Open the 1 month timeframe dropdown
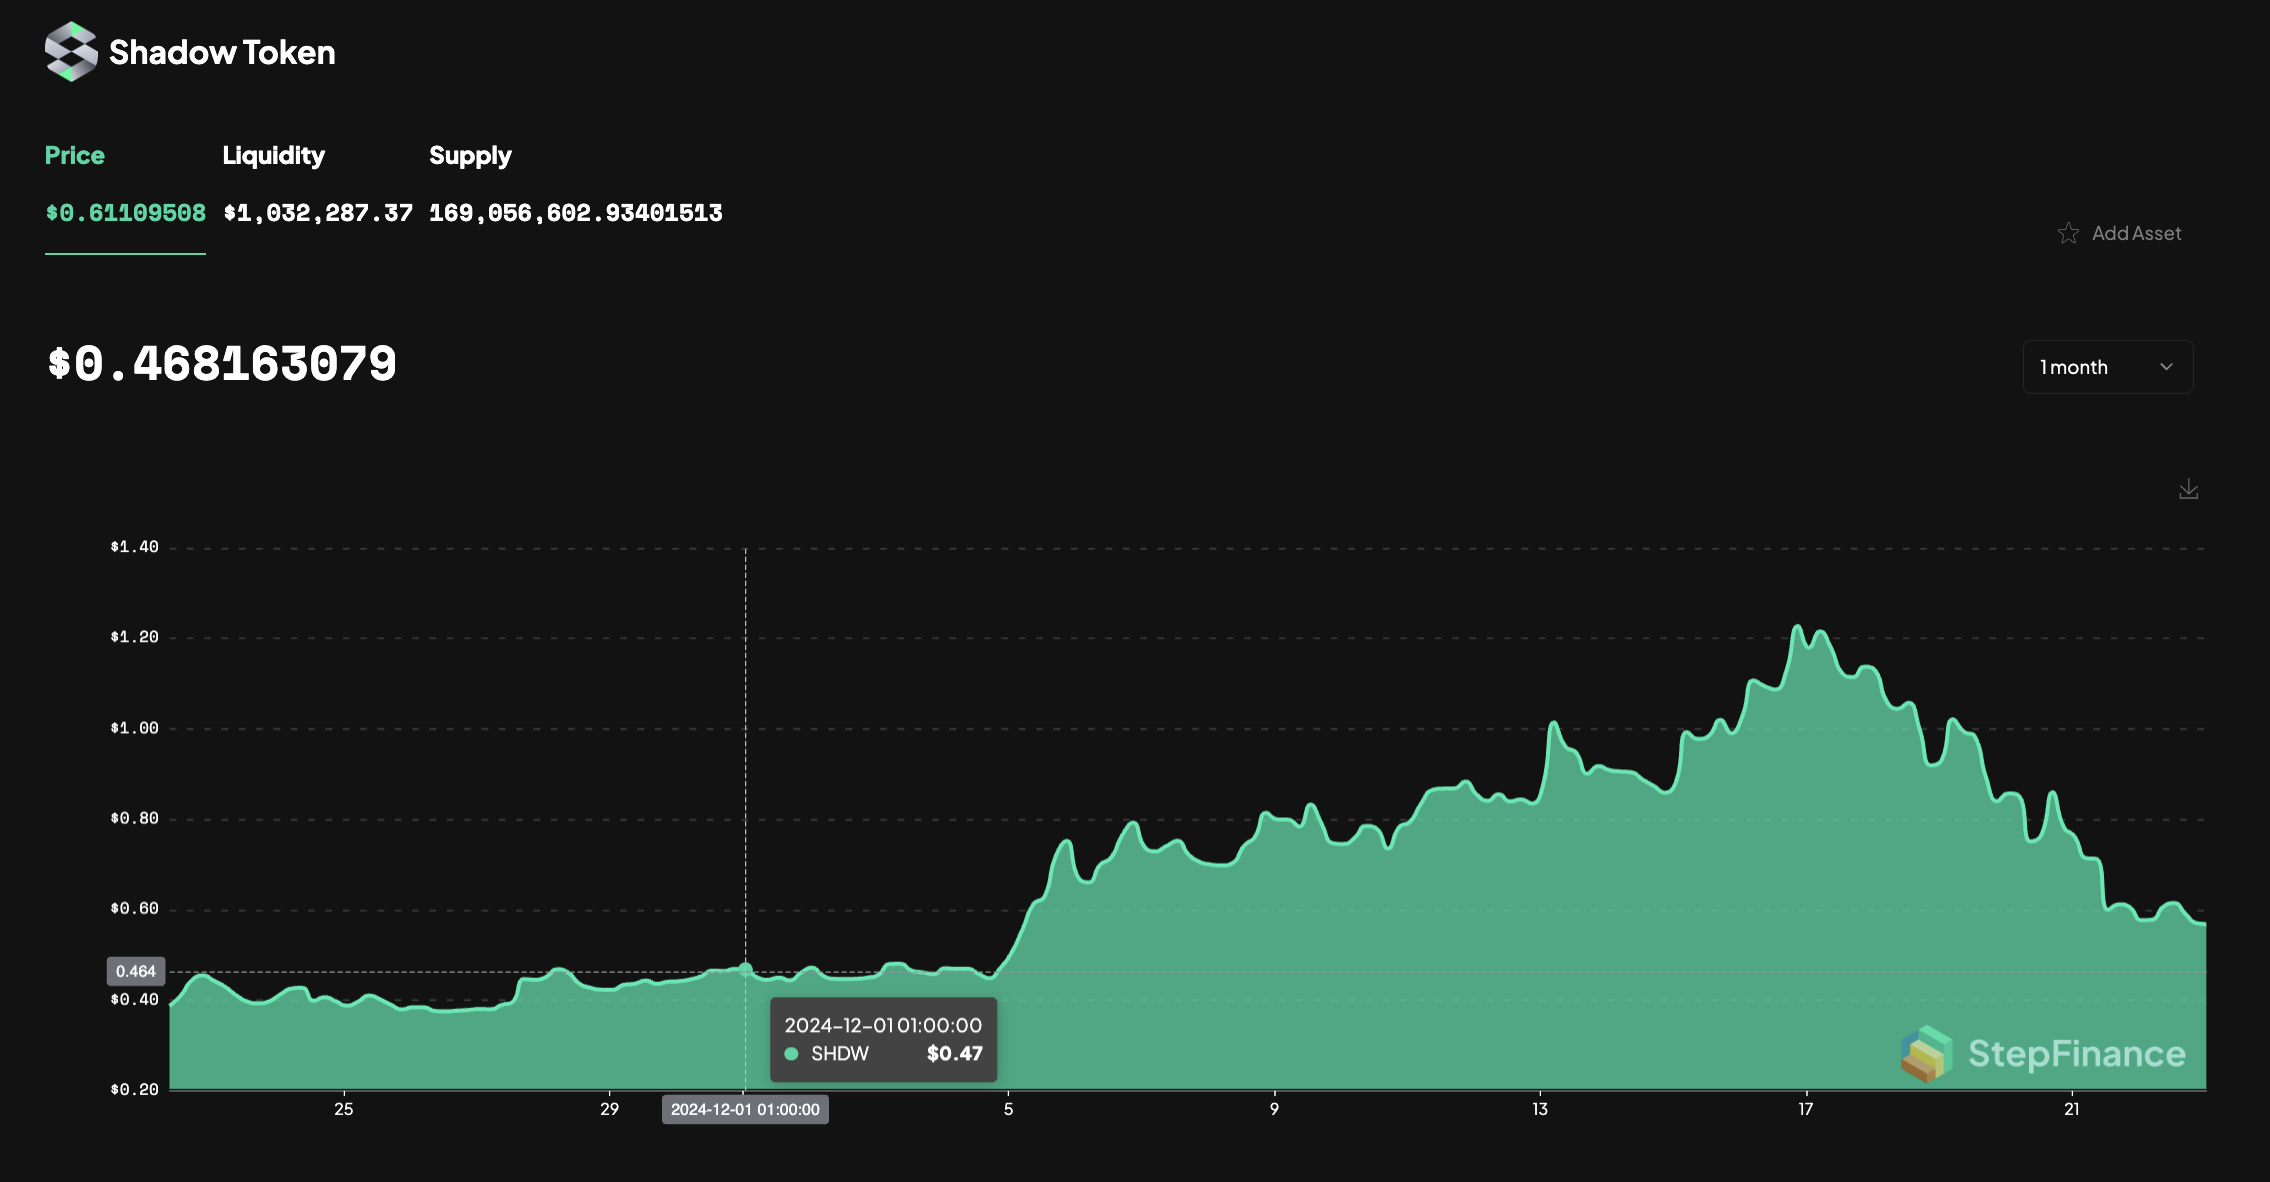 pyautogui.click(x=2106, y=367)
